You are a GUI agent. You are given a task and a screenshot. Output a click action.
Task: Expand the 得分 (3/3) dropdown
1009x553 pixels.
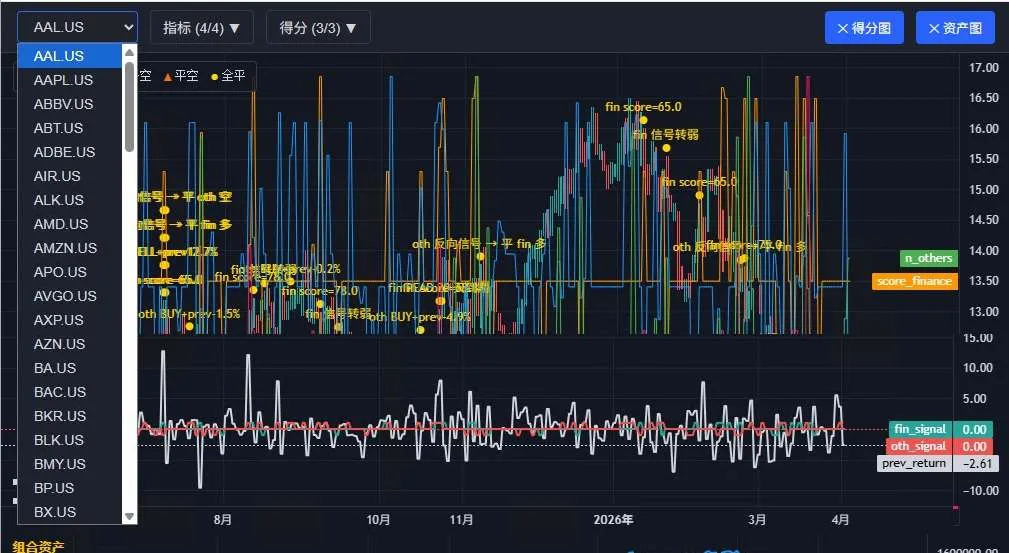click(318, 28)
